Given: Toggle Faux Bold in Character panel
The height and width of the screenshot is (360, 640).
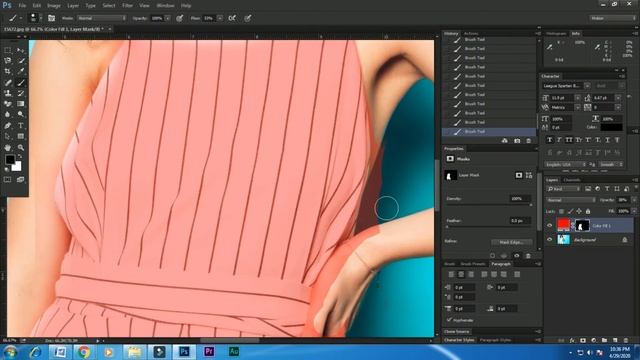Looking at the screenshot, I should point(550,140).
